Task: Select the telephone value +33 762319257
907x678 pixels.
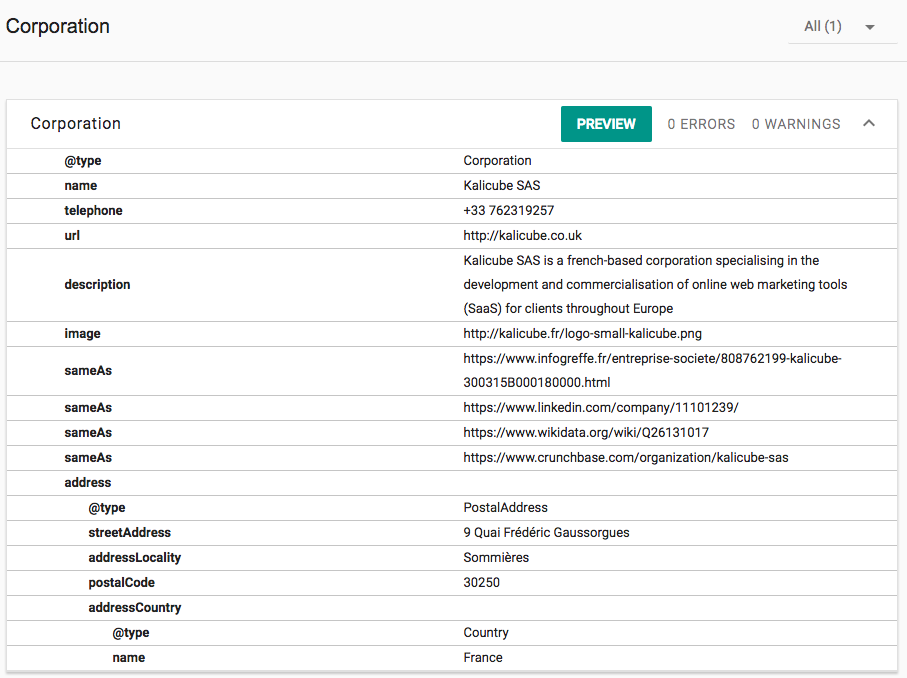Action: click(x=508, y=210)
